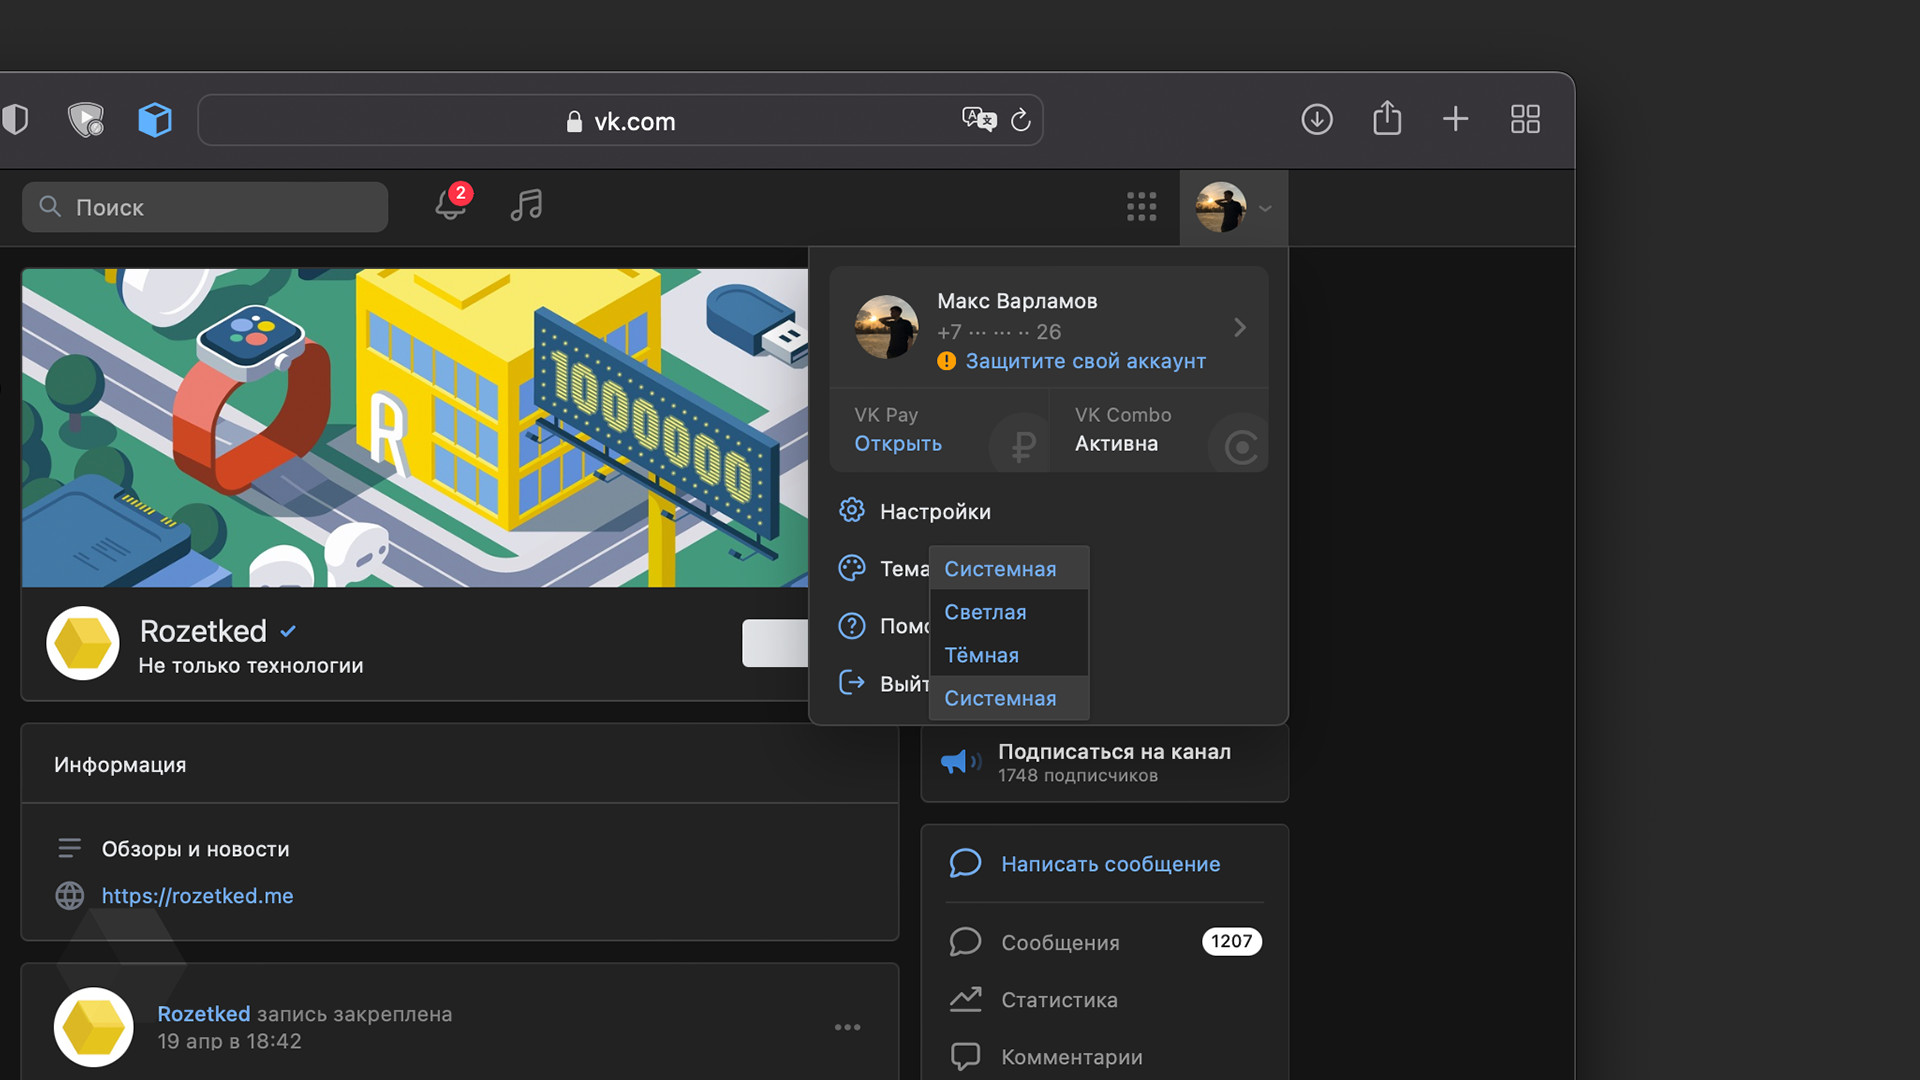
Task: Click 1748 подписчиков text
Action: [x=1078, y=775]
